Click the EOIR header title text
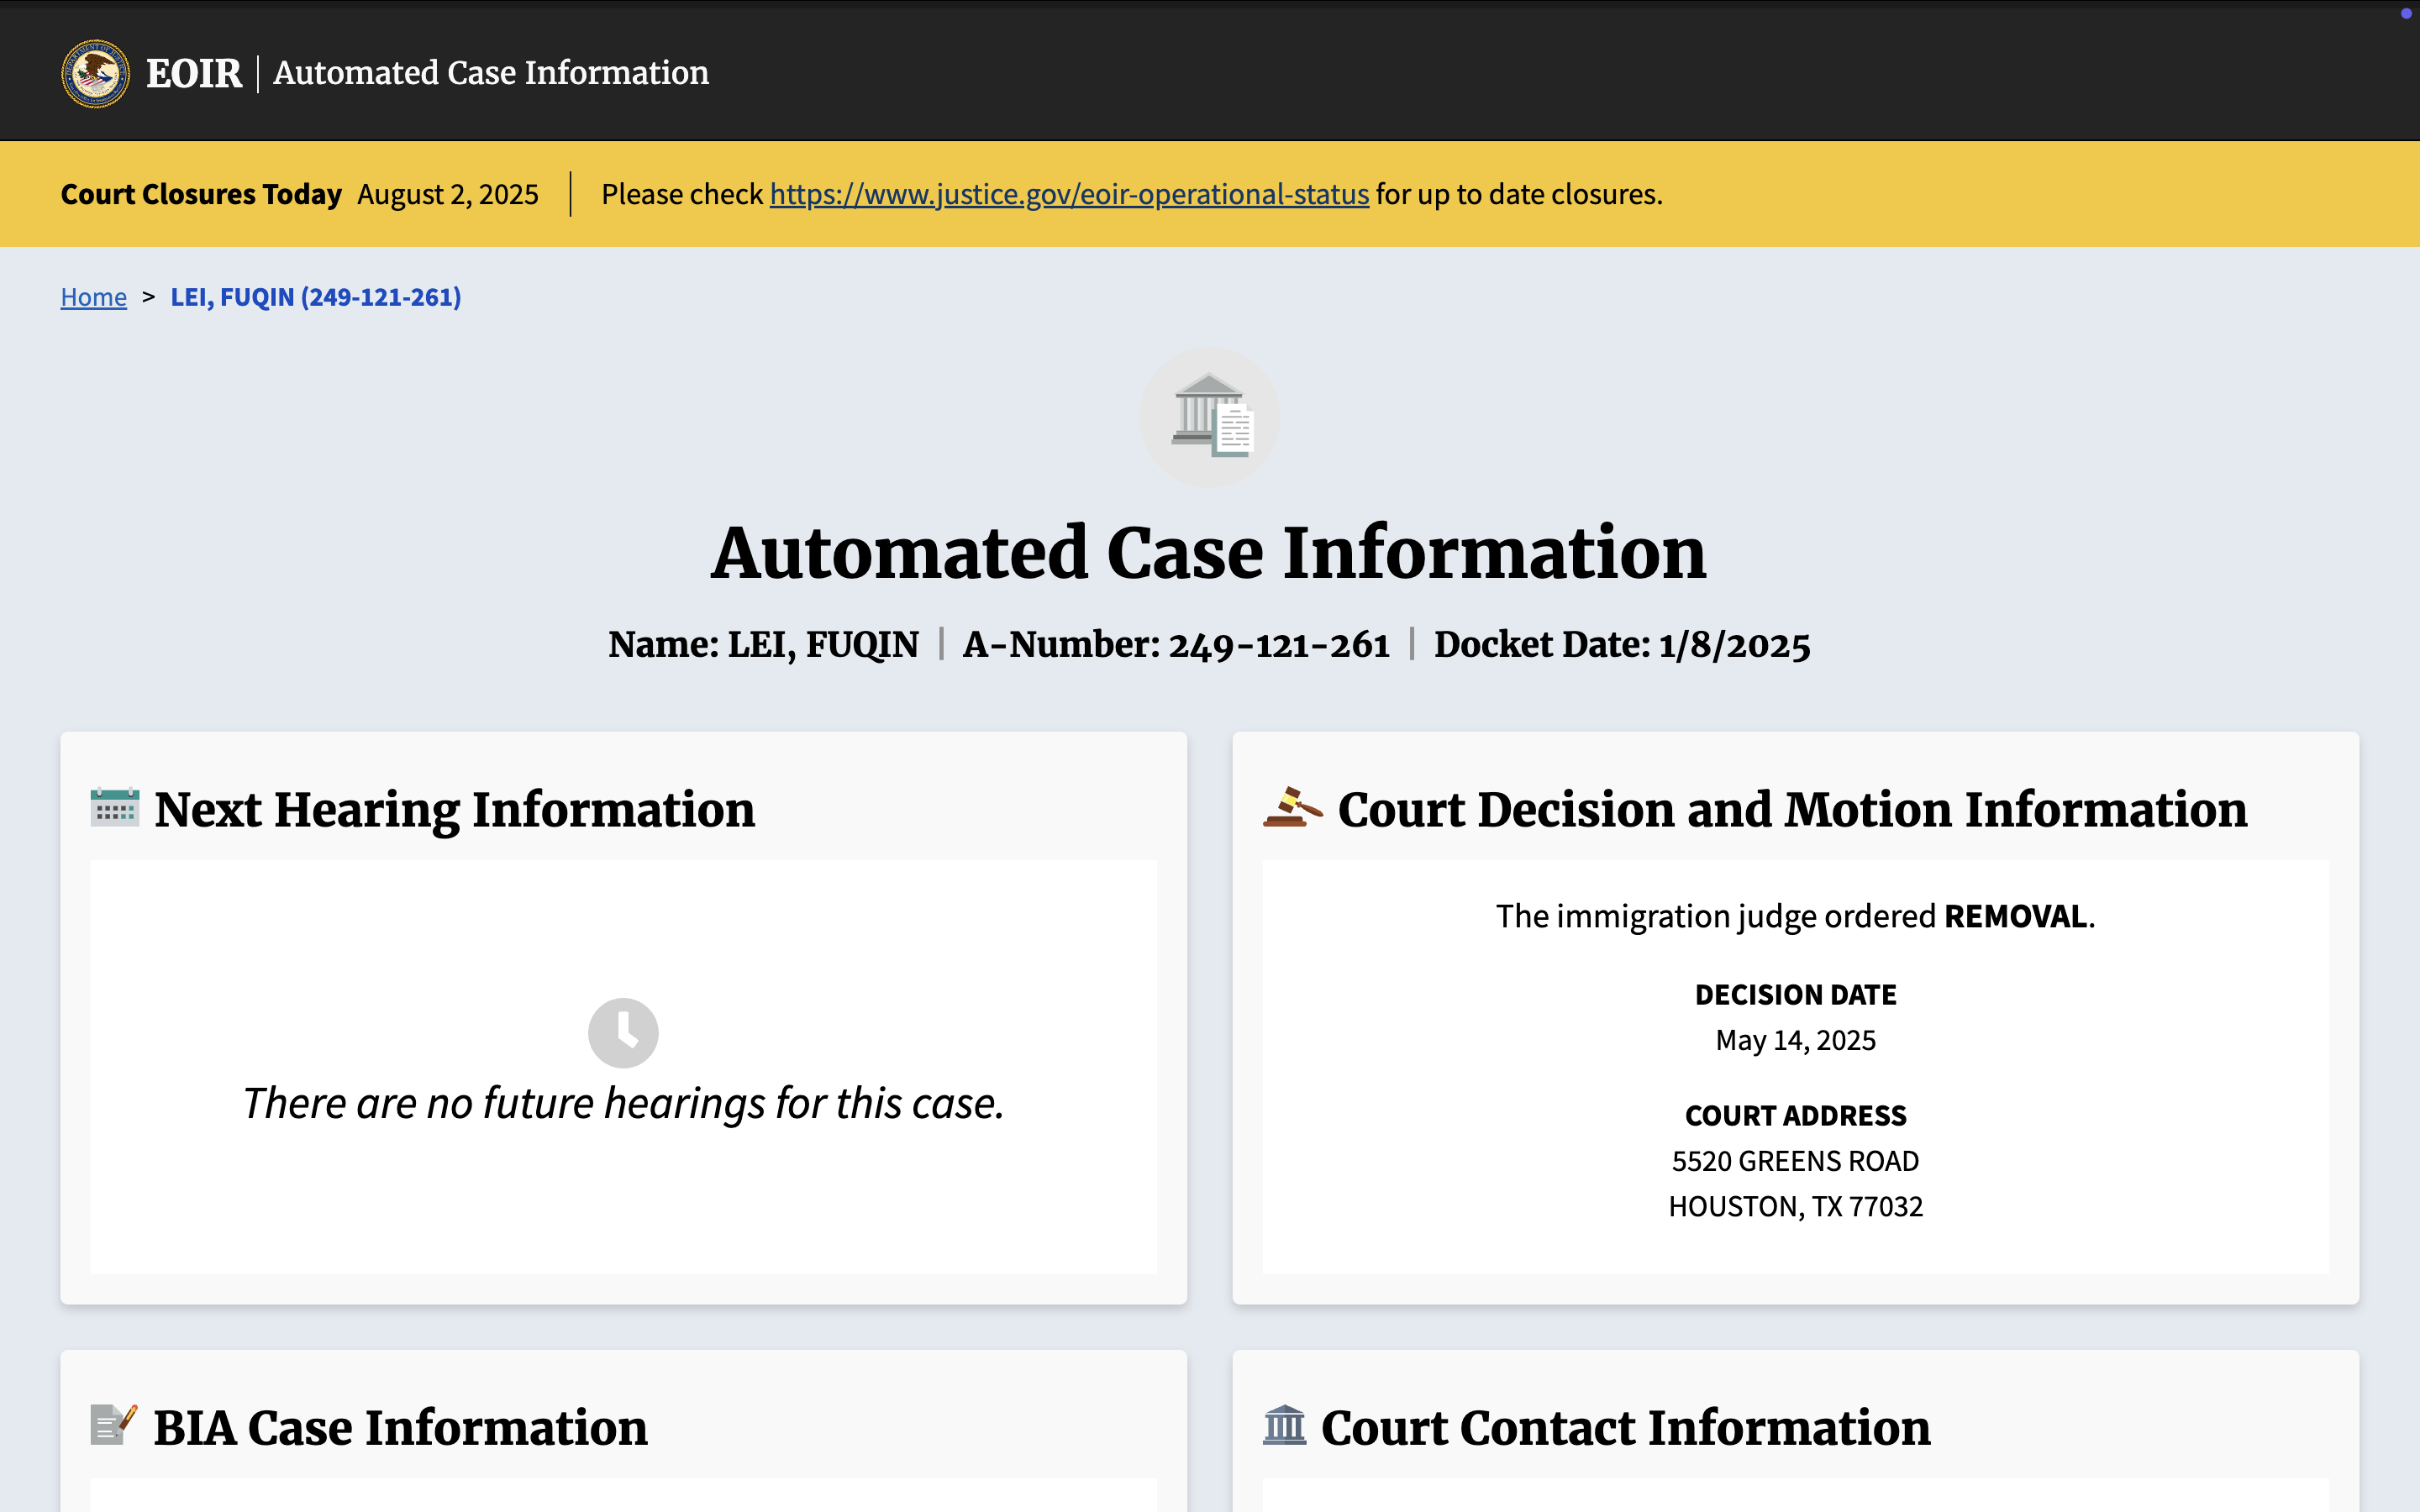The width and height of the screenshot is (2420, 1512). coord(194,73)
